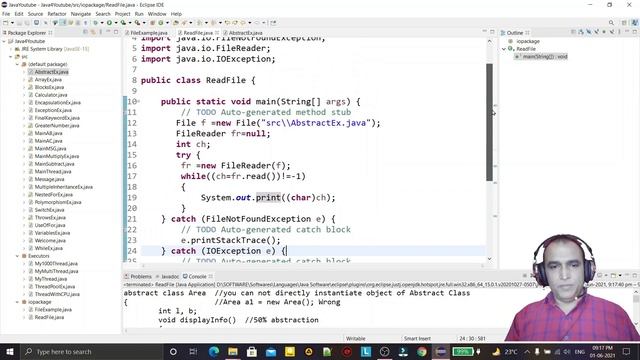Click the Eclipse toolbar Search magnifier icon
Screen dimensions: 640x360
click(x=611, y=23)
